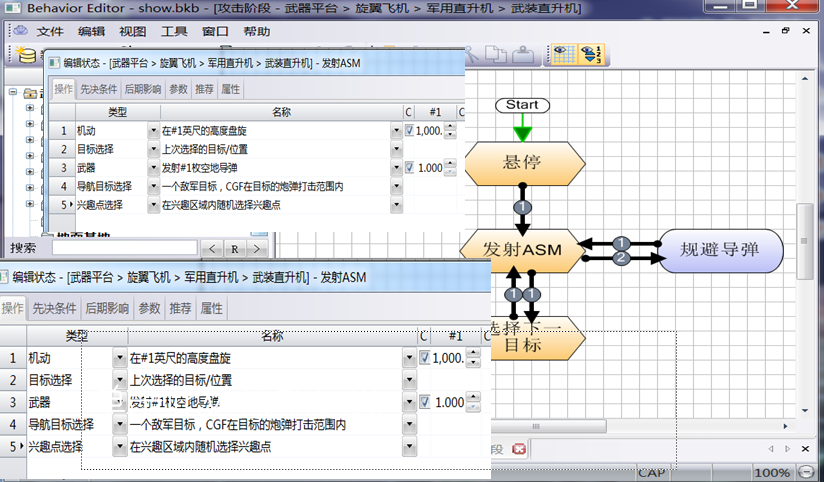Screen dimensions: 824x482
Task: Open the 工具 menu
Action: (x=174, y=32)
